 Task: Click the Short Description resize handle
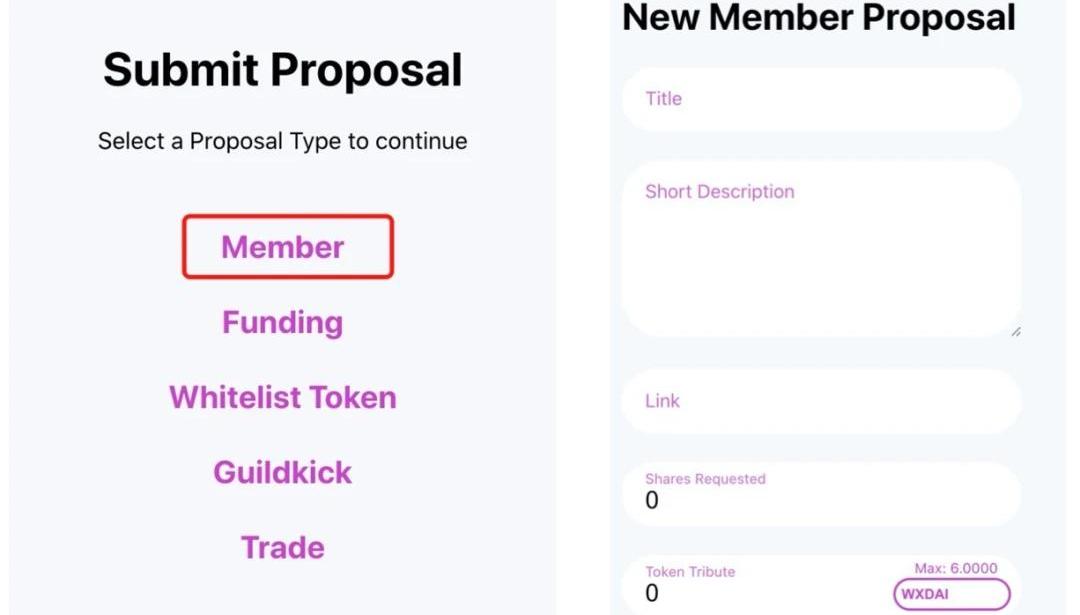(x=1016, y=331)
